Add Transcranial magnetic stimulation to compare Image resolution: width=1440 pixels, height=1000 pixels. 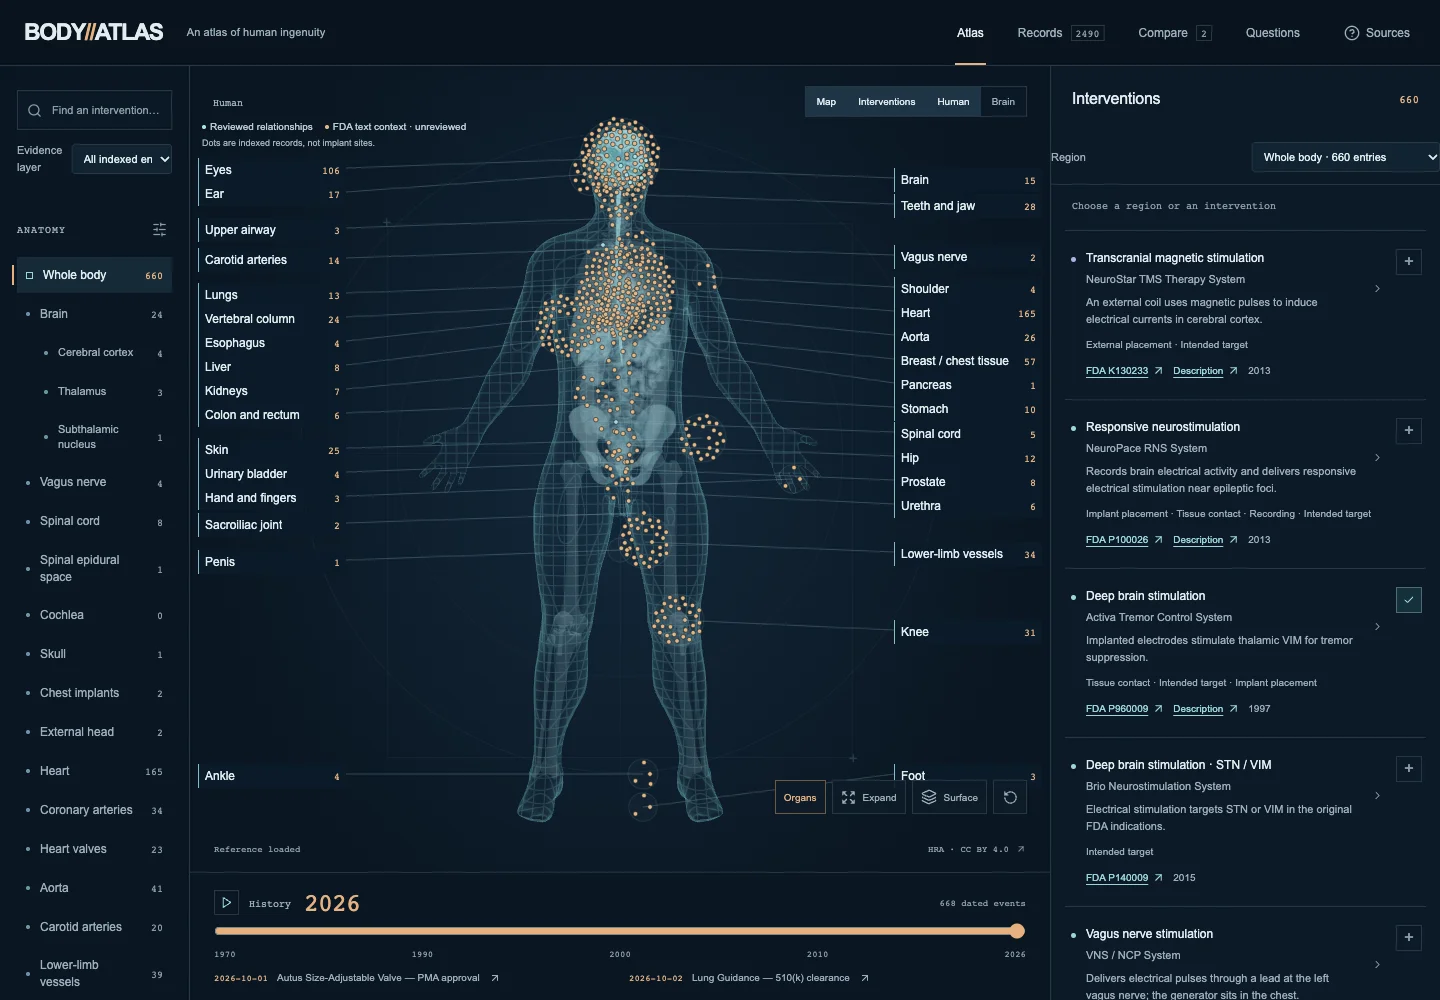click(1409, 261)
